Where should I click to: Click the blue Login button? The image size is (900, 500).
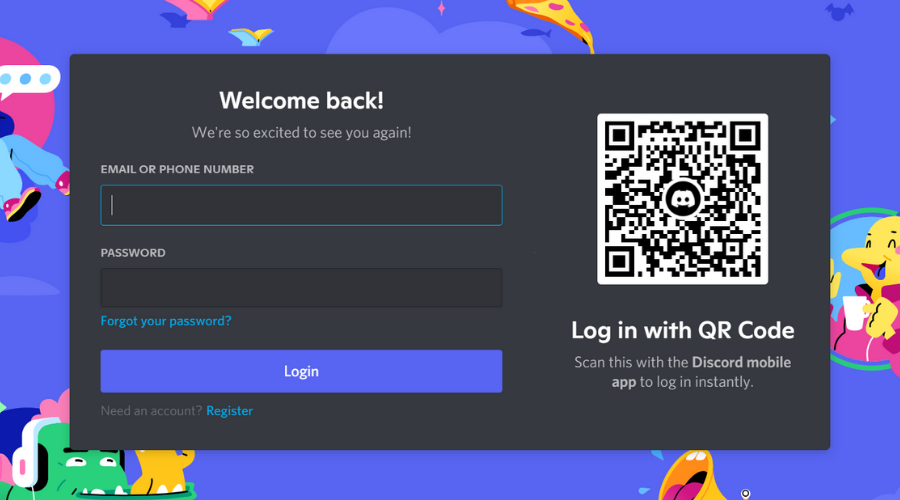(x=301, y=371)
